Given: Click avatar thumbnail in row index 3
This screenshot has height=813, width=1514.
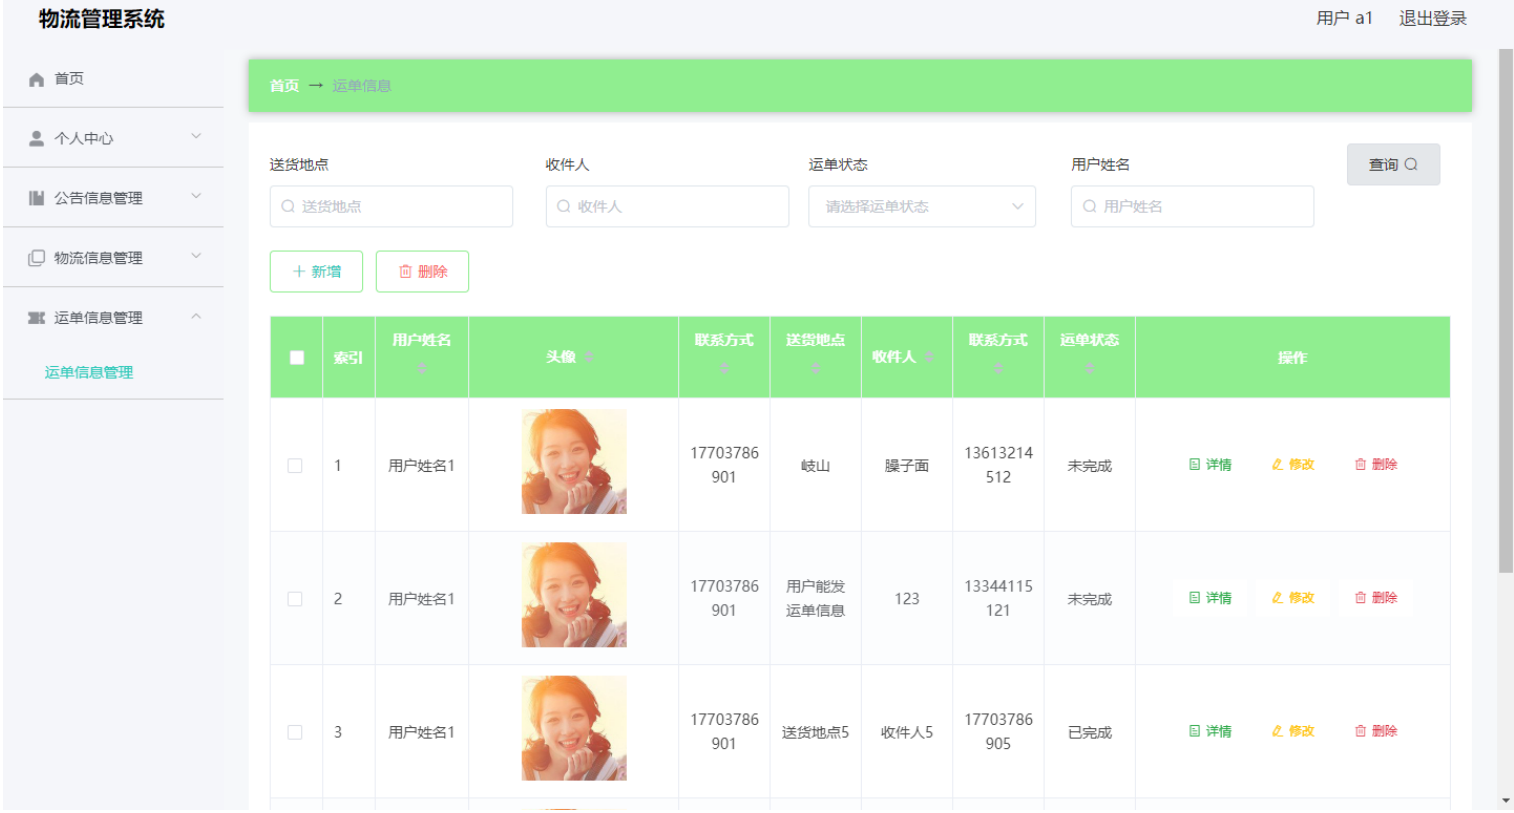Looking at the screenshot, I should click(x=574, y=729).
